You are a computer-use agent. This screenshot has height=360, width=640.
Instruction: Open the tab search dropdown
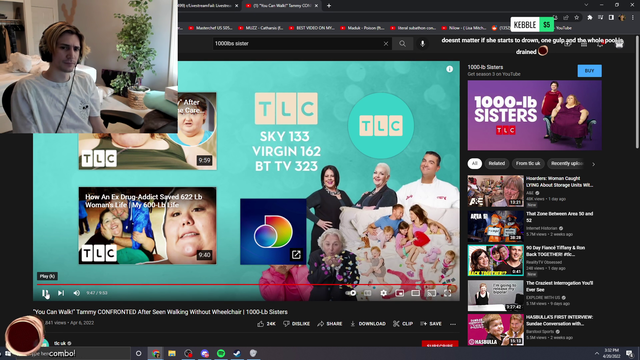click(x=586, y=5)
